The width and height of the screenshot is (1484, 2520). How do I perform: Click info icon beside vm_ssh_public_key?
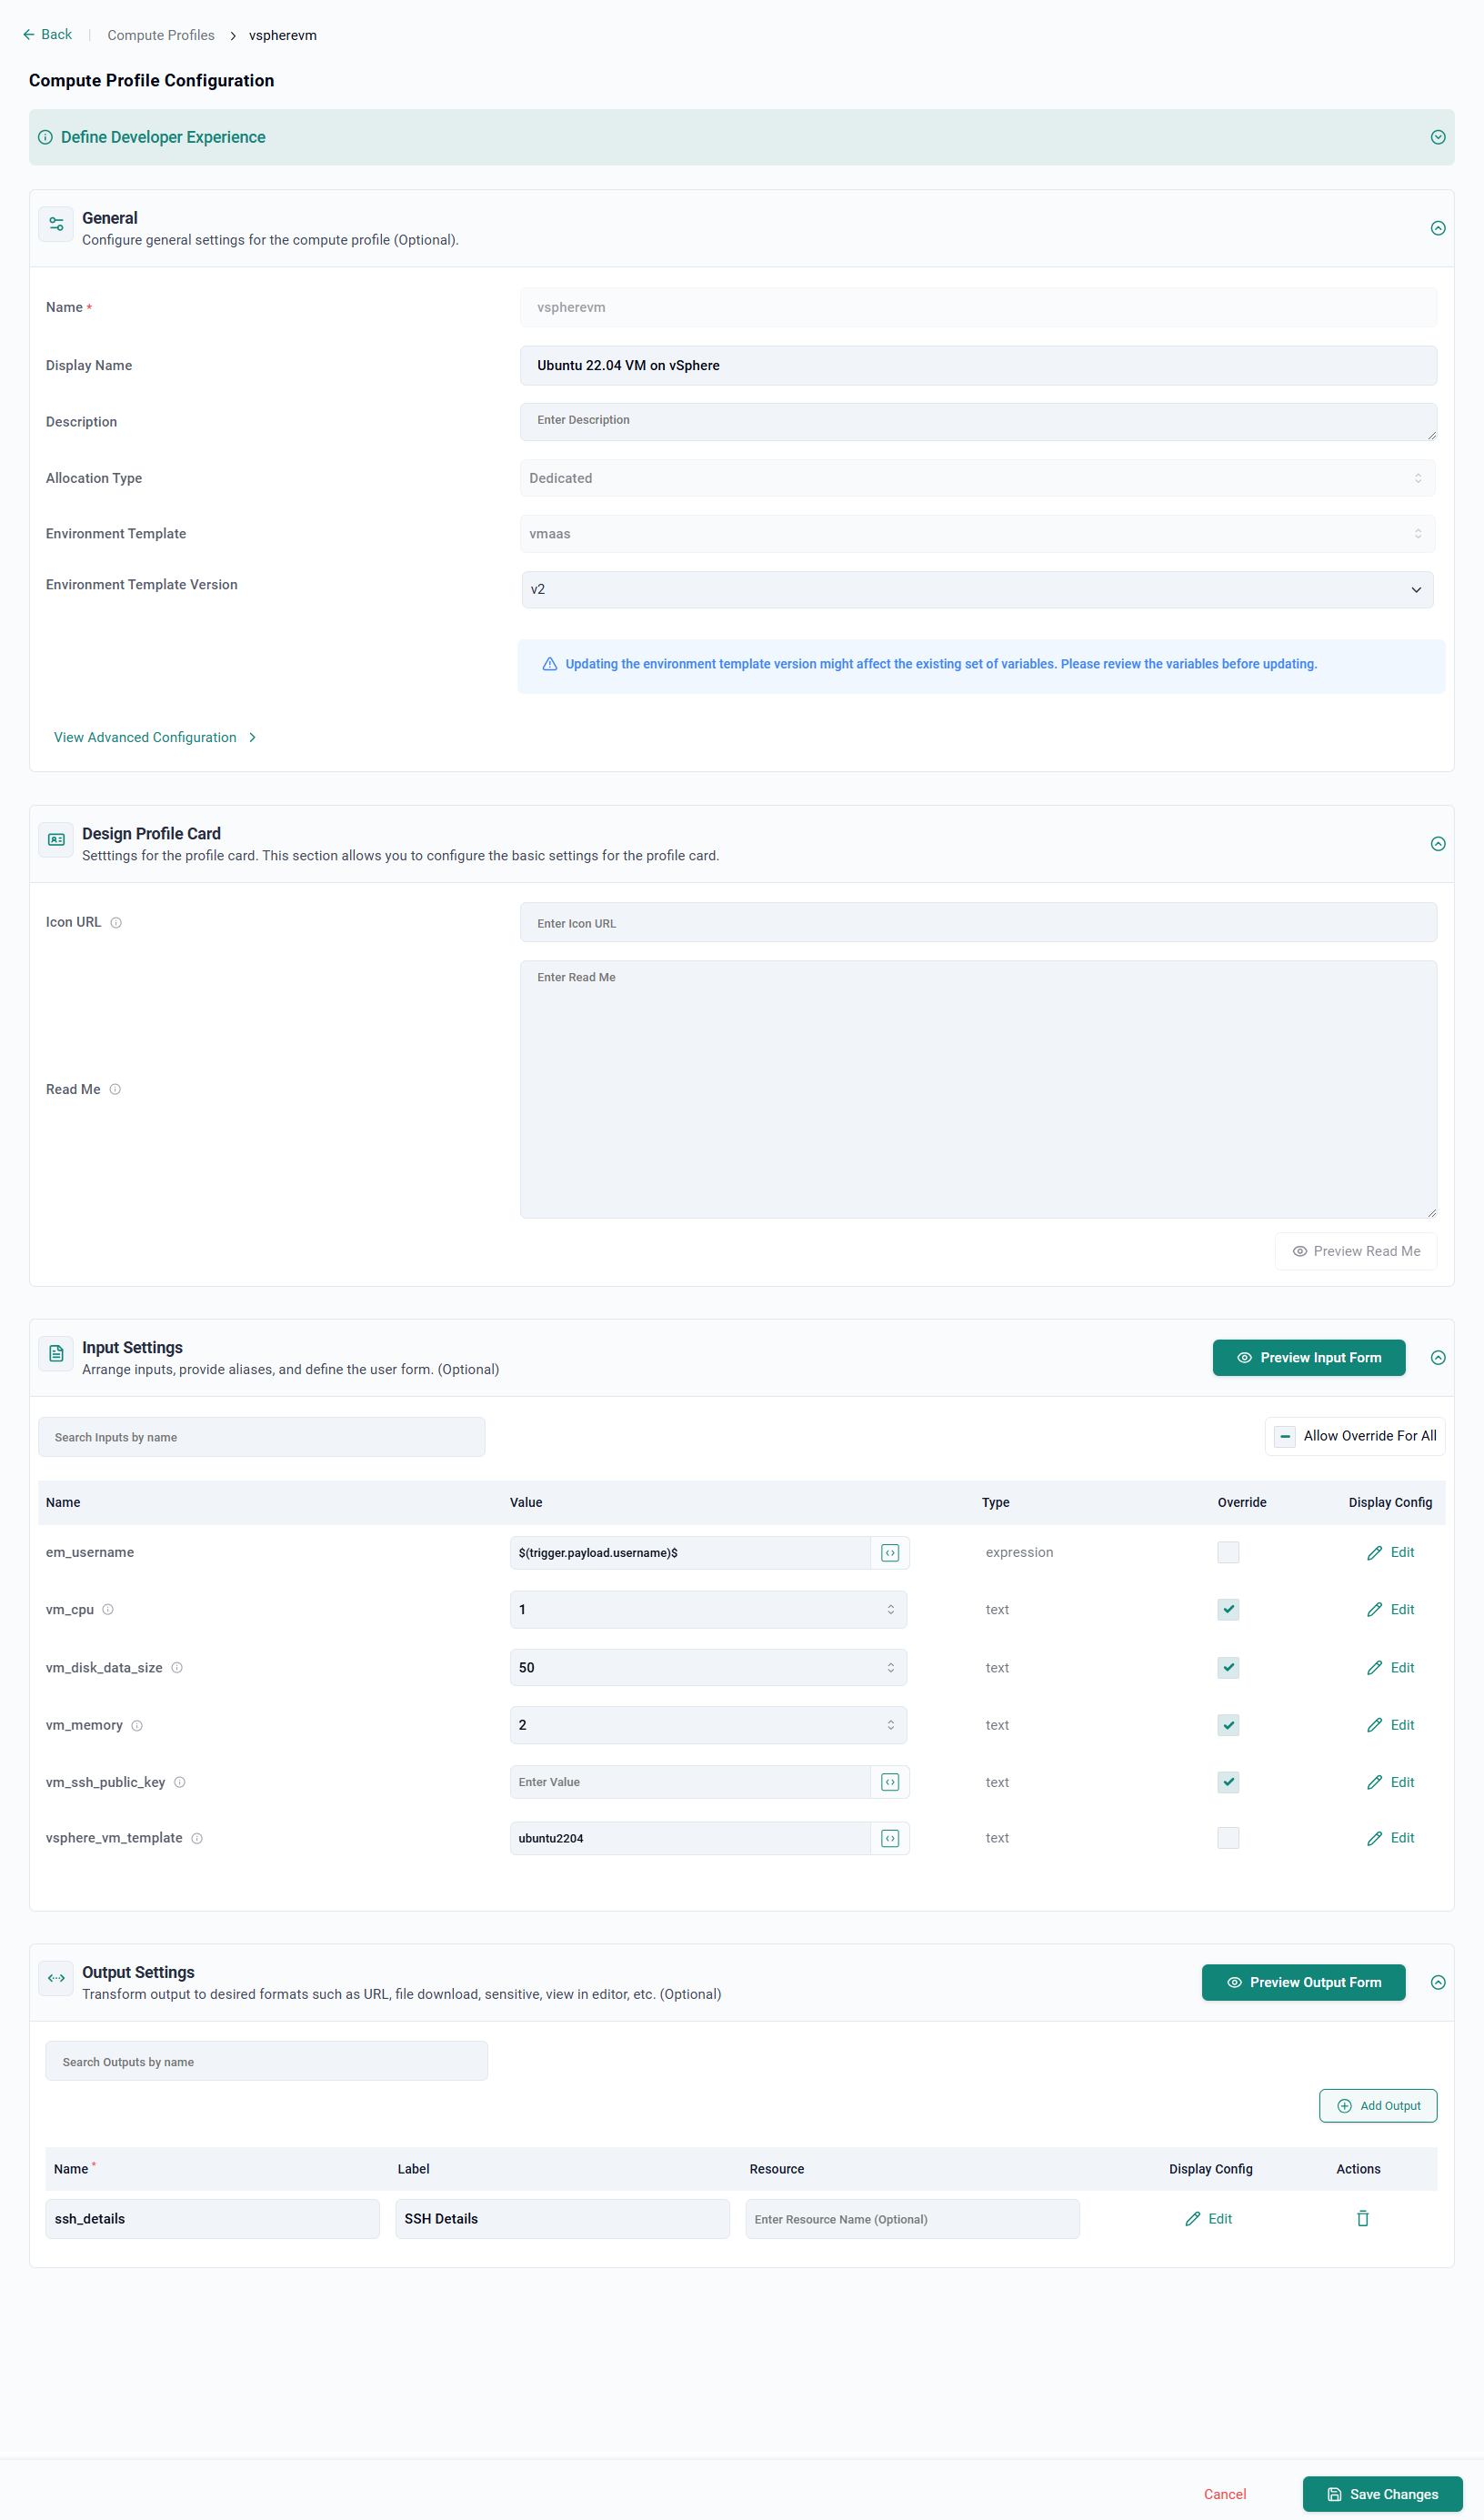point(180,1783)
